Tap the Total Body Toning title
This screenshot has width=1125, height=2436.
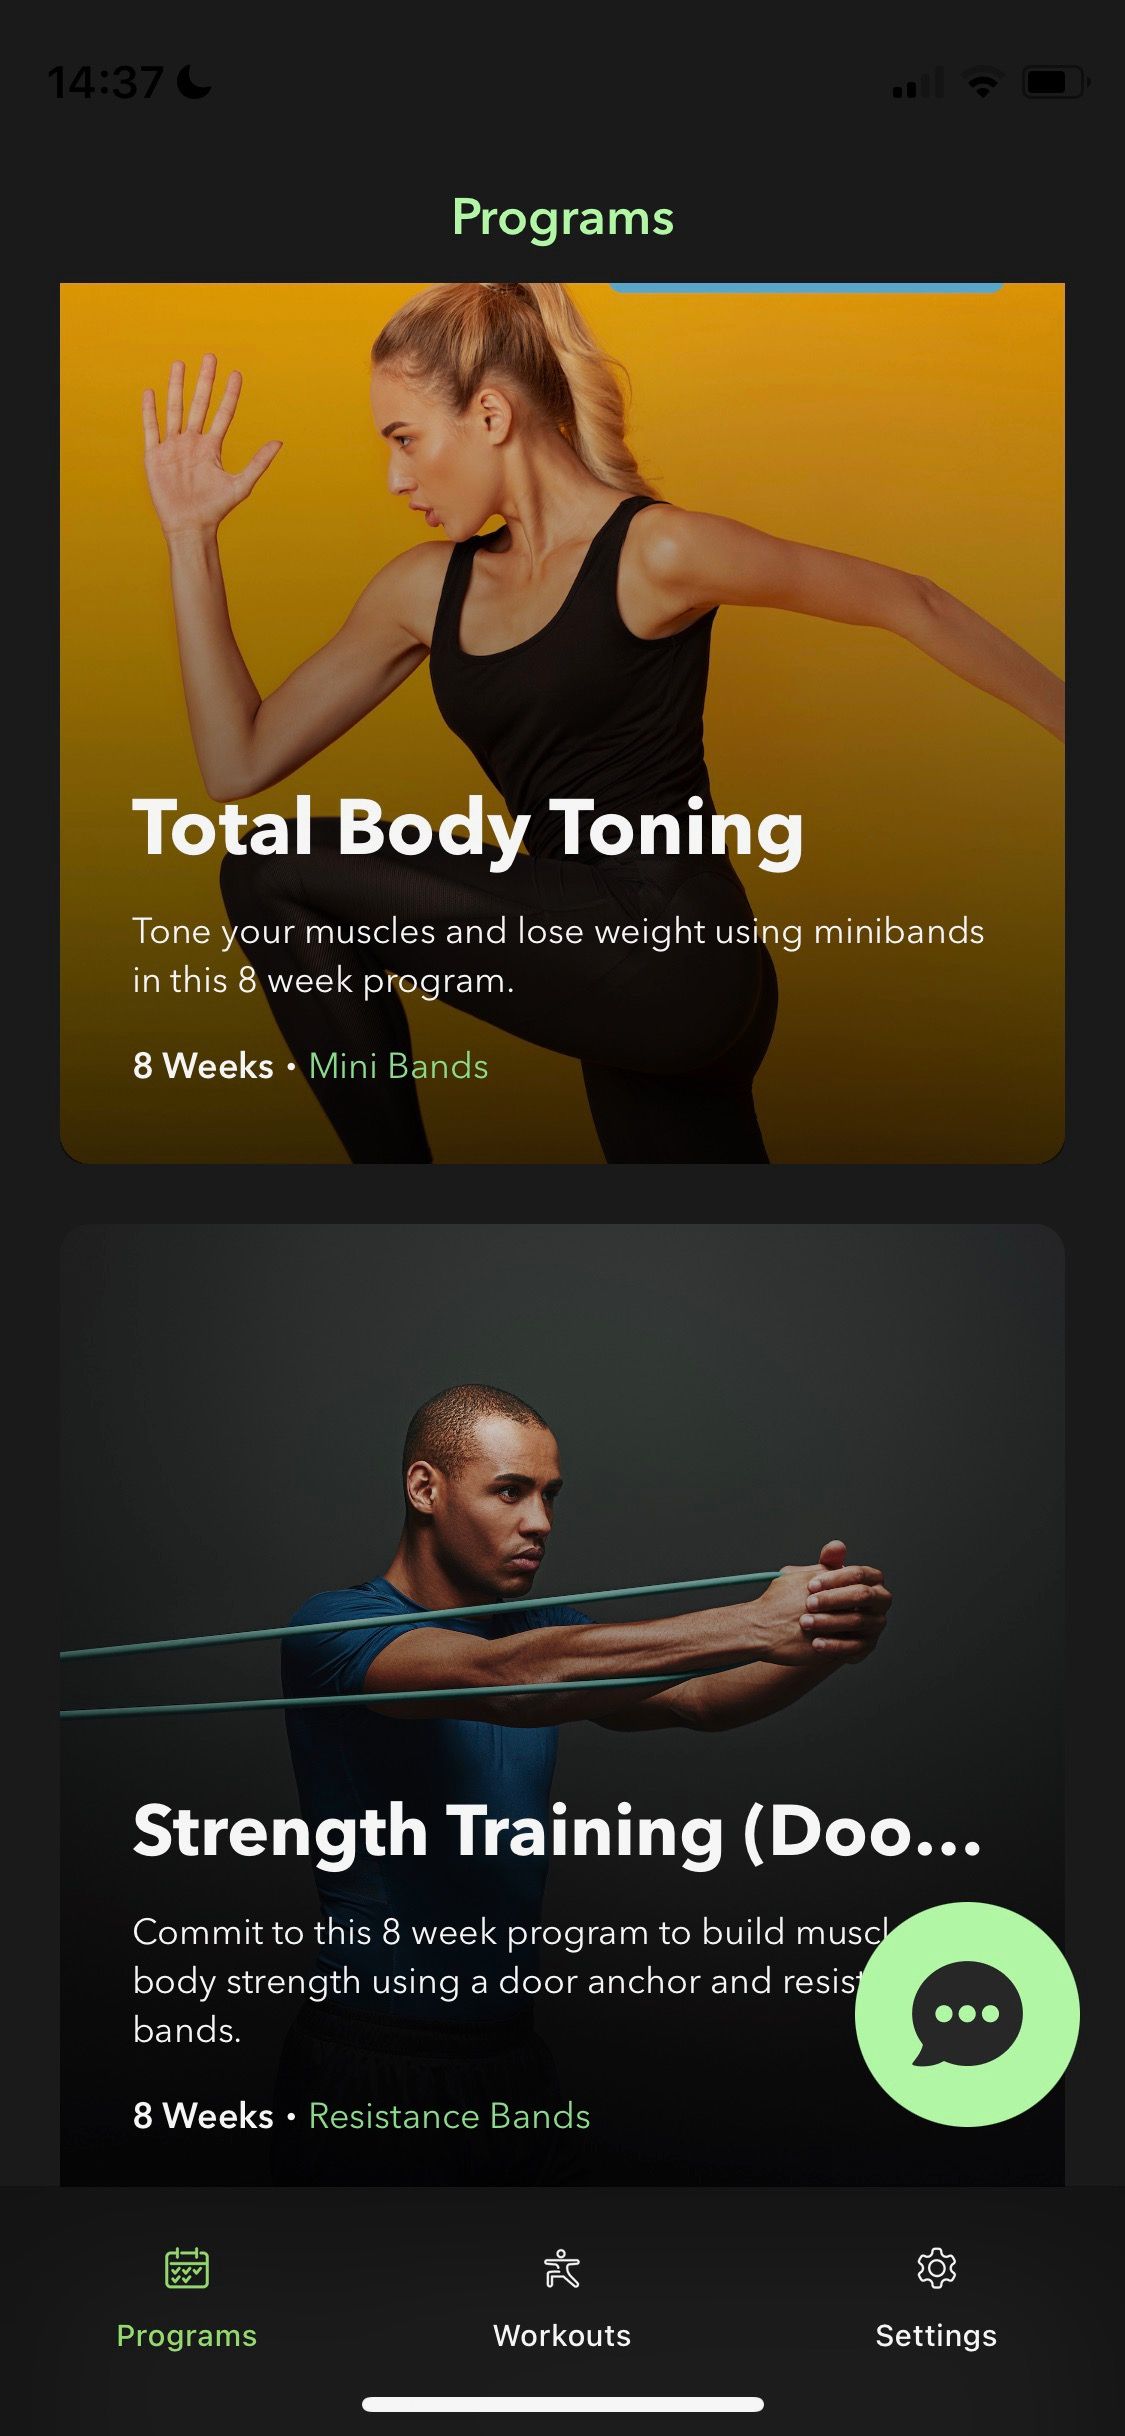[x=468, y=828]
